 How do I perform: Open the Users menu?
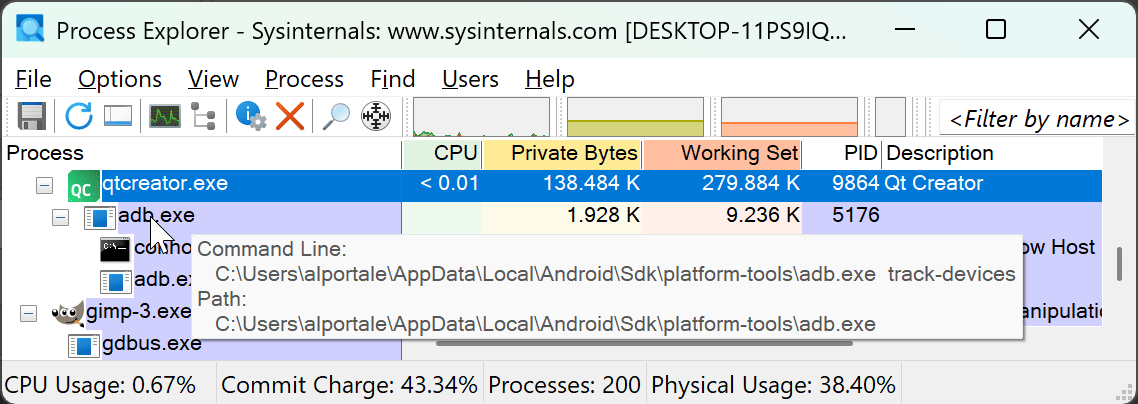point(470,79)
